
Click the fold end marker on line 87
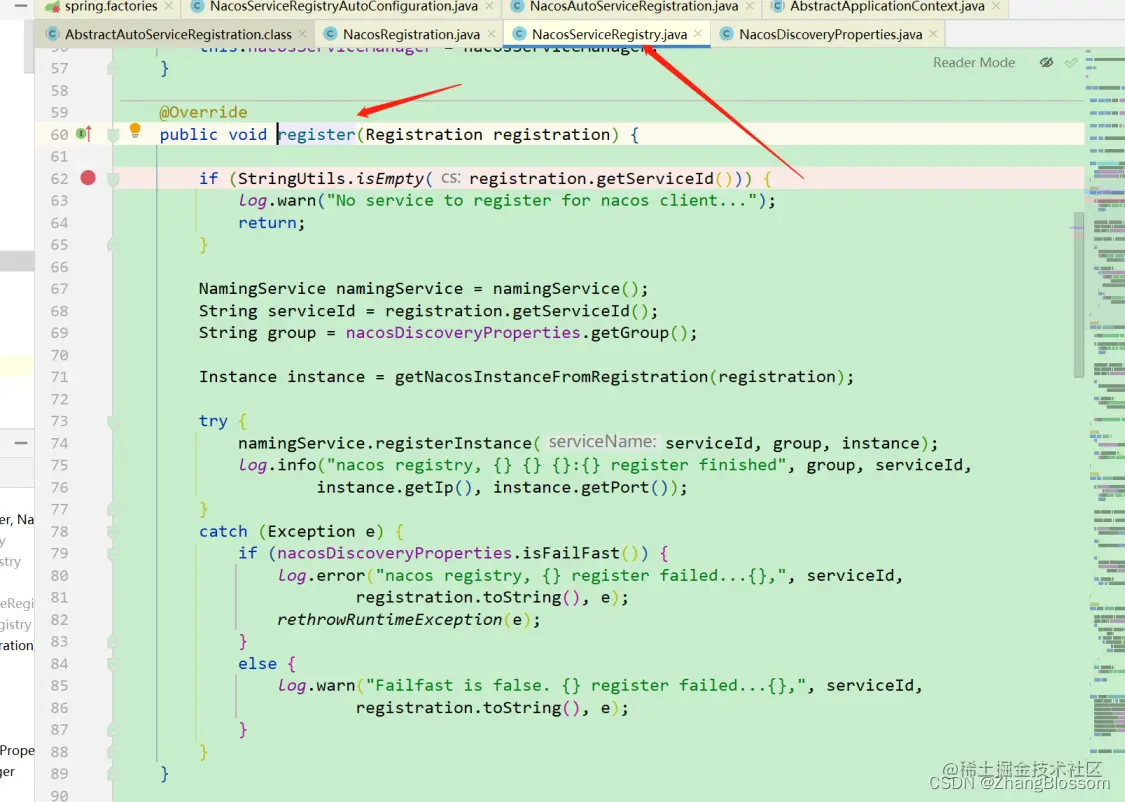point(113,730)
